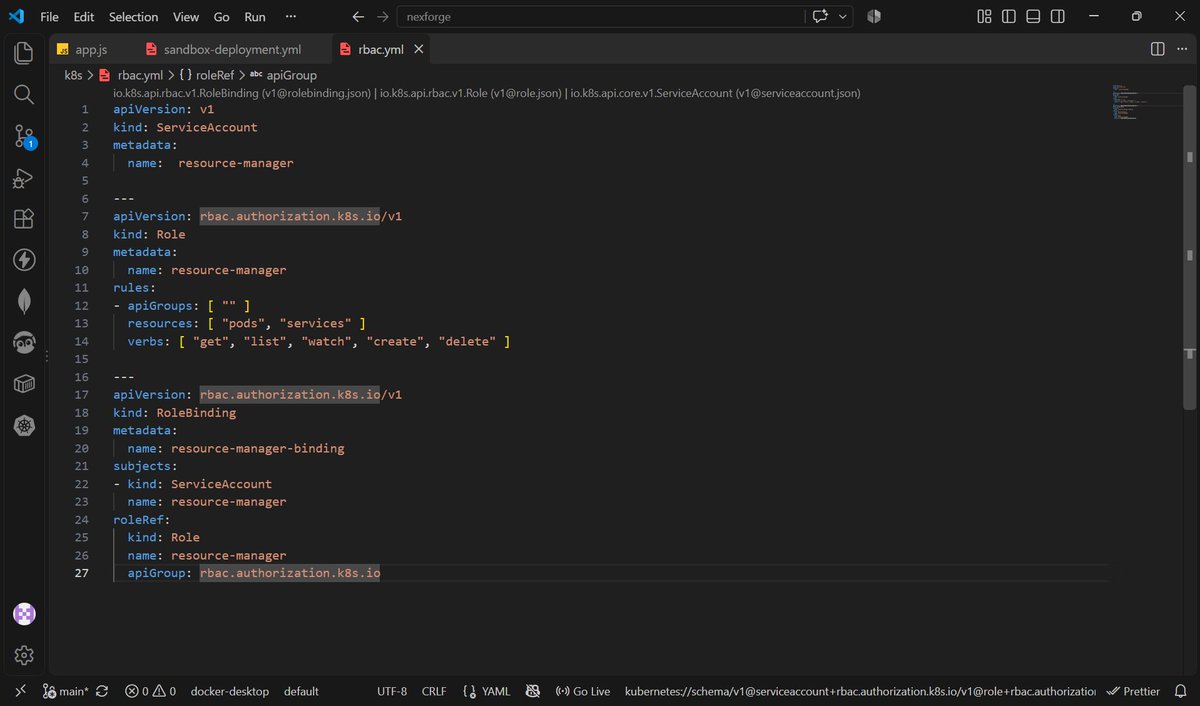The height and width of the screenshot is (706, 1200).
Task: Open the Search view in activity bar
Action: [24, 95]
